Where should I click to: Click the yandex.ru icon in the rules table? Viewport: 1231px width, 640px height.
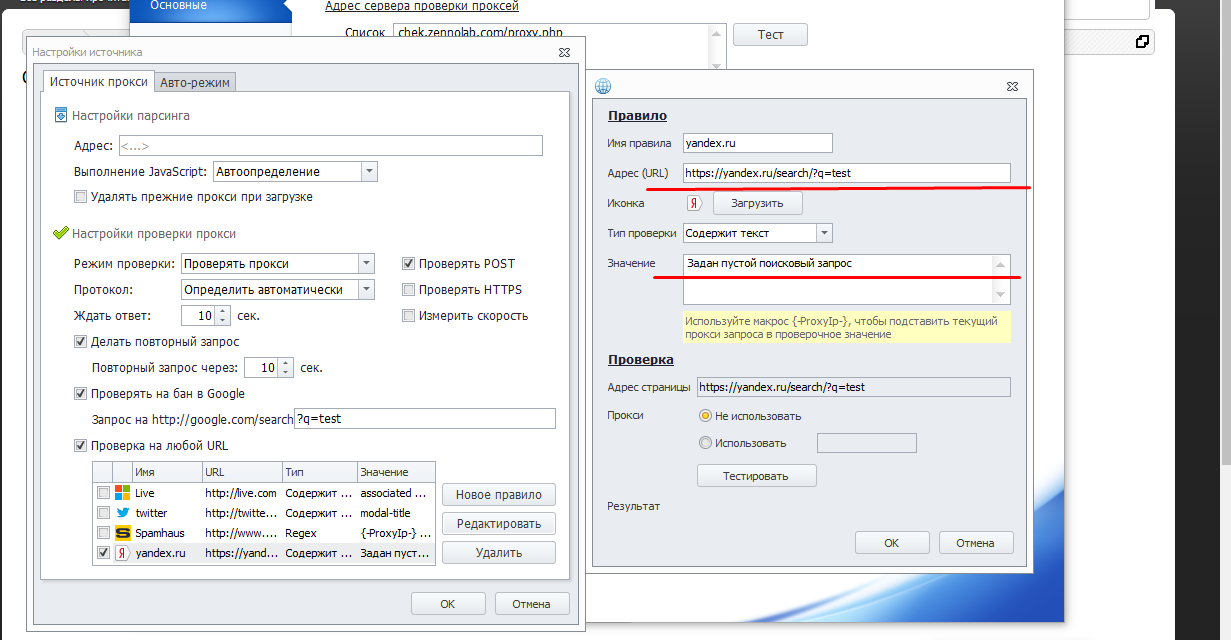coord(123,553)
